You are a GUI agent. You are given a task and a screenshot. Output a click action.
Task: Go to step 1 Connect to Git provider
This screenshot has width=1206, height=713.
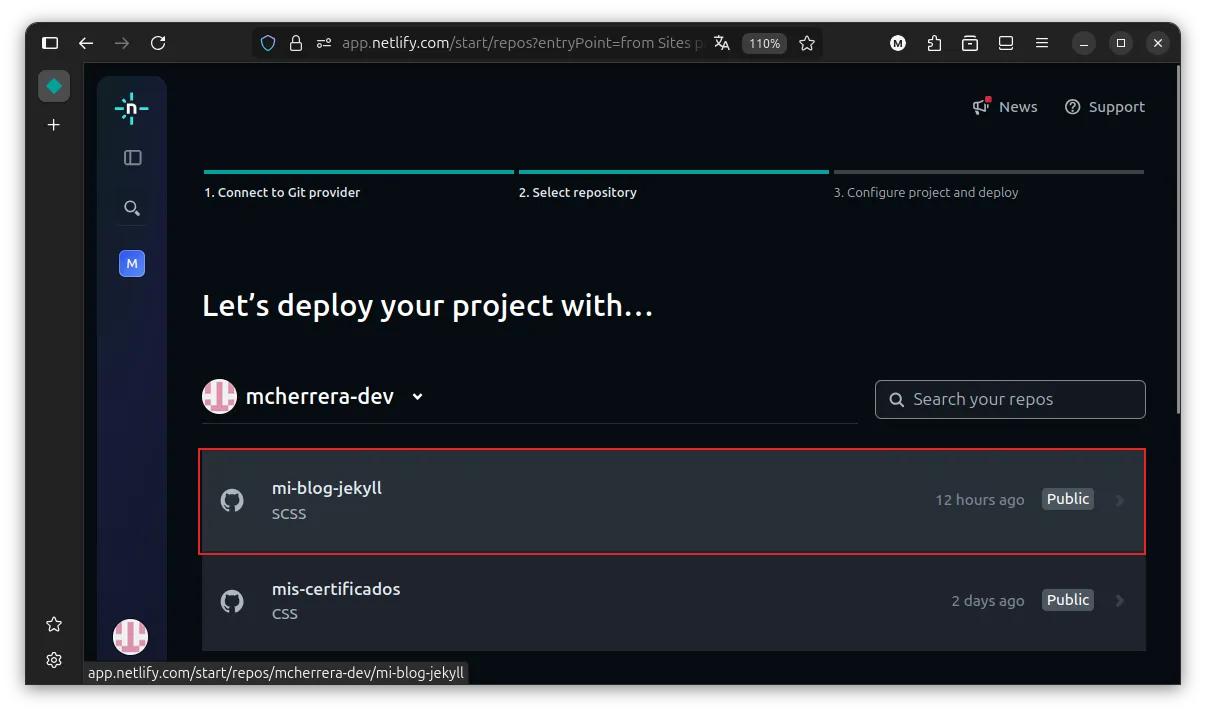[x=282, y=192]
